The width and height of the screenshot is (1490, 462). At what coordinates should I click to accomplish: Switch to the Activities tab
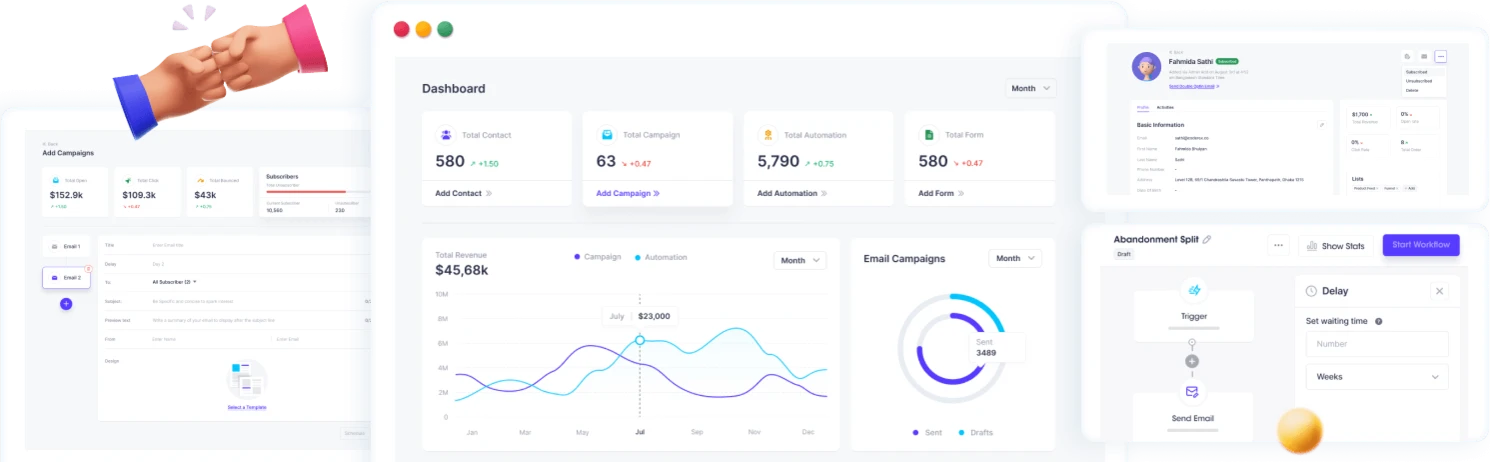pyautogui.click(x=1165, y=107)
